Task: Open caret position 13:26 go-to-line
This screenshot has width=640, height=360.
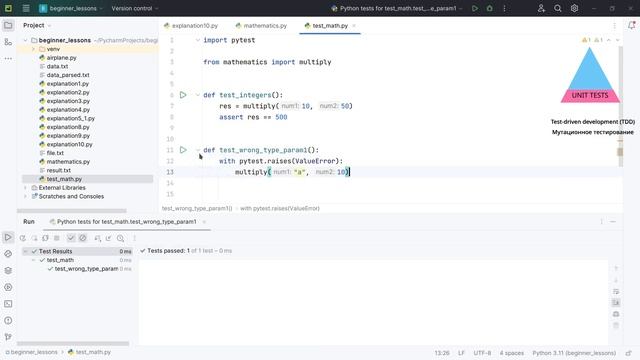Action: [x=442, y=353]
